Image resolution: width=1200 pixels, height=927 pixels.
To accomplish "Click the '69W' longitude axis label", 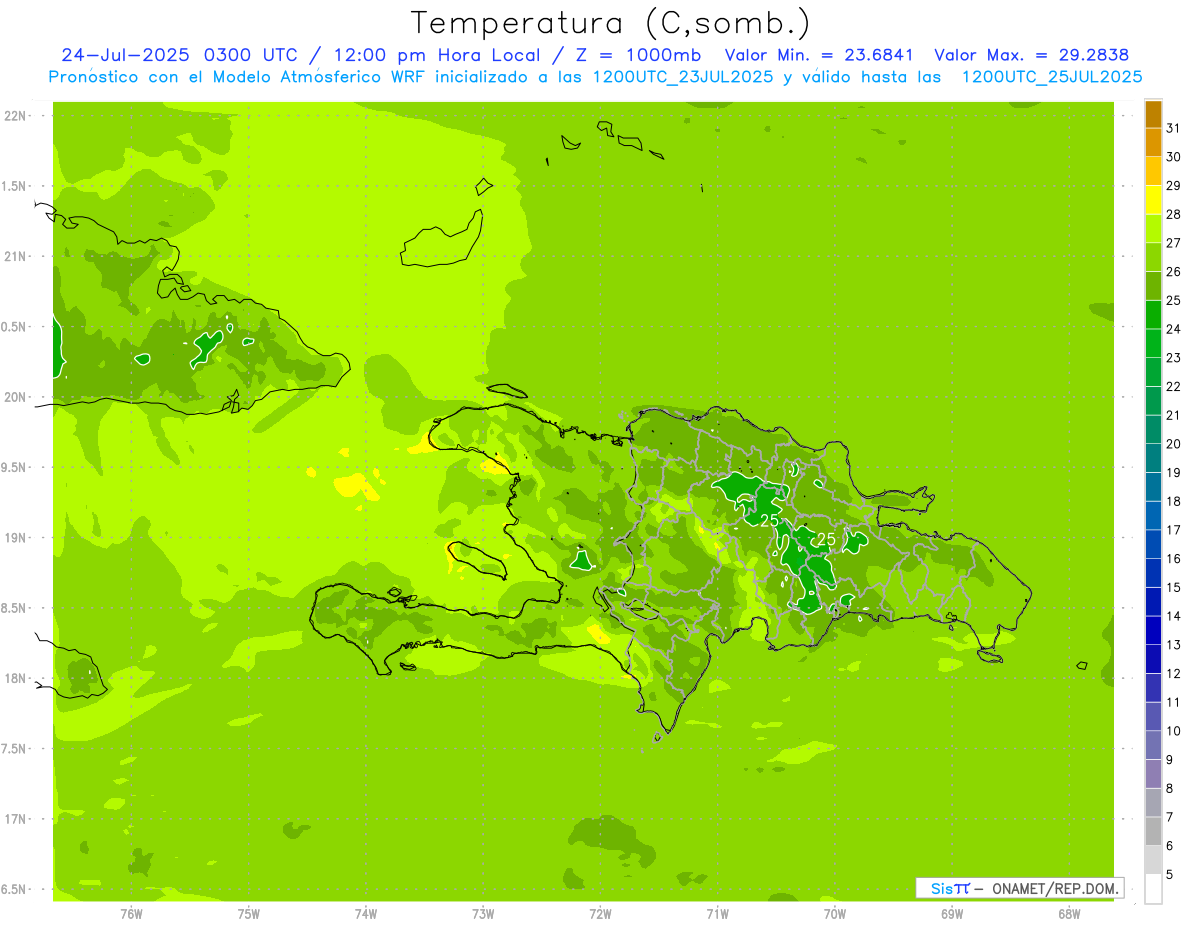I will [952, 914].
